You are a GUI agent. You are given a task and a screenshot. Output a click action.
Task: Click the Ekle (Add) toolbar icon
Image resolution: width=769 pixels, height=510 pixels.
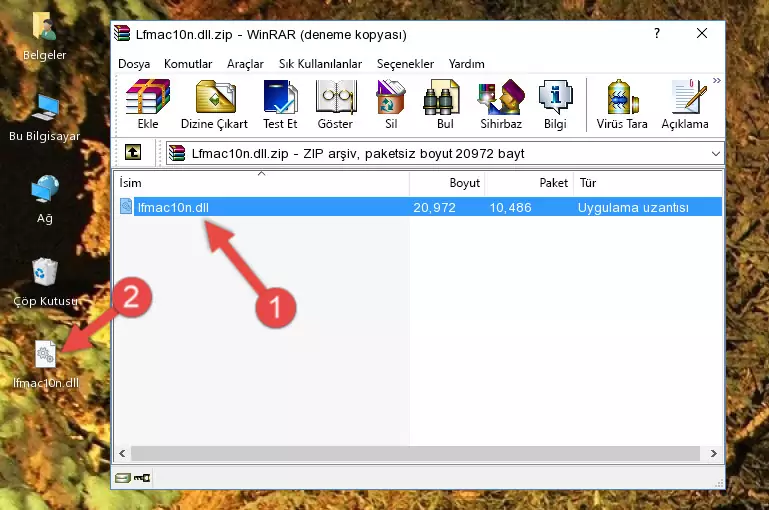point(148,104)
